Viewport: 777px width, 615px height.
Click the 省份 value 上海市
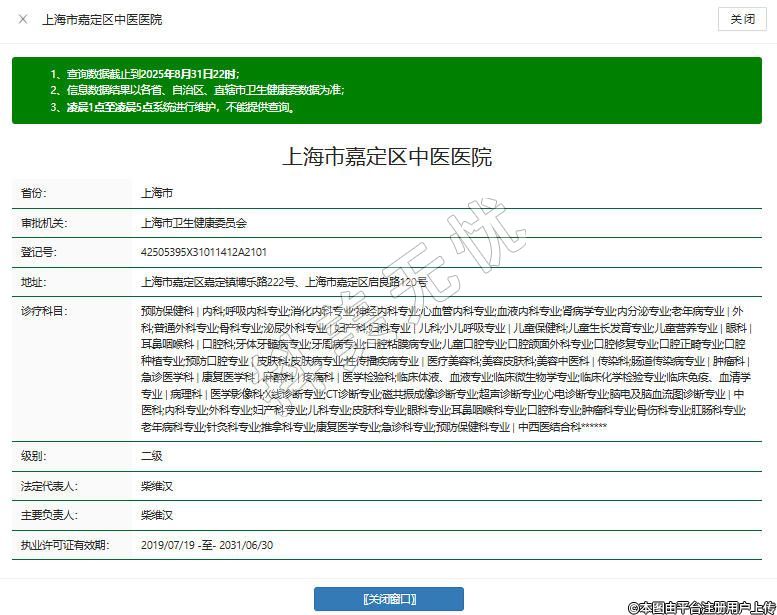157,193
